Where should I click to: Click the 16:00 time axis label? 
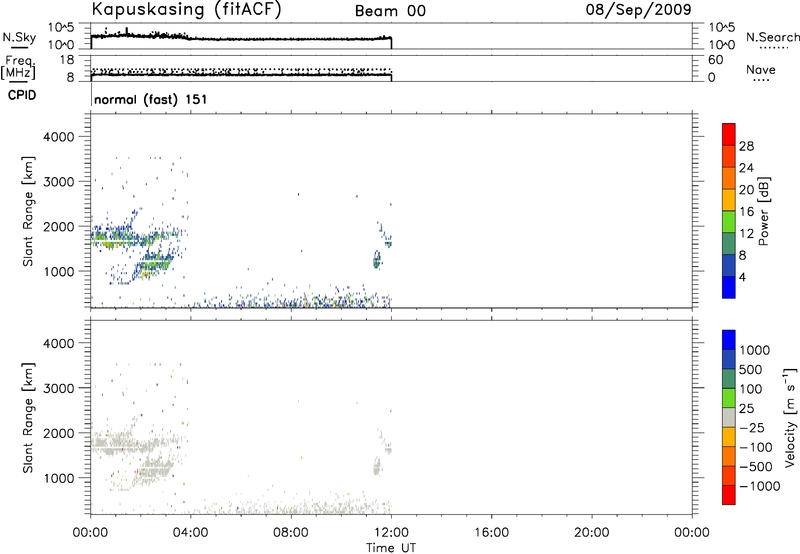coord(491,533)
